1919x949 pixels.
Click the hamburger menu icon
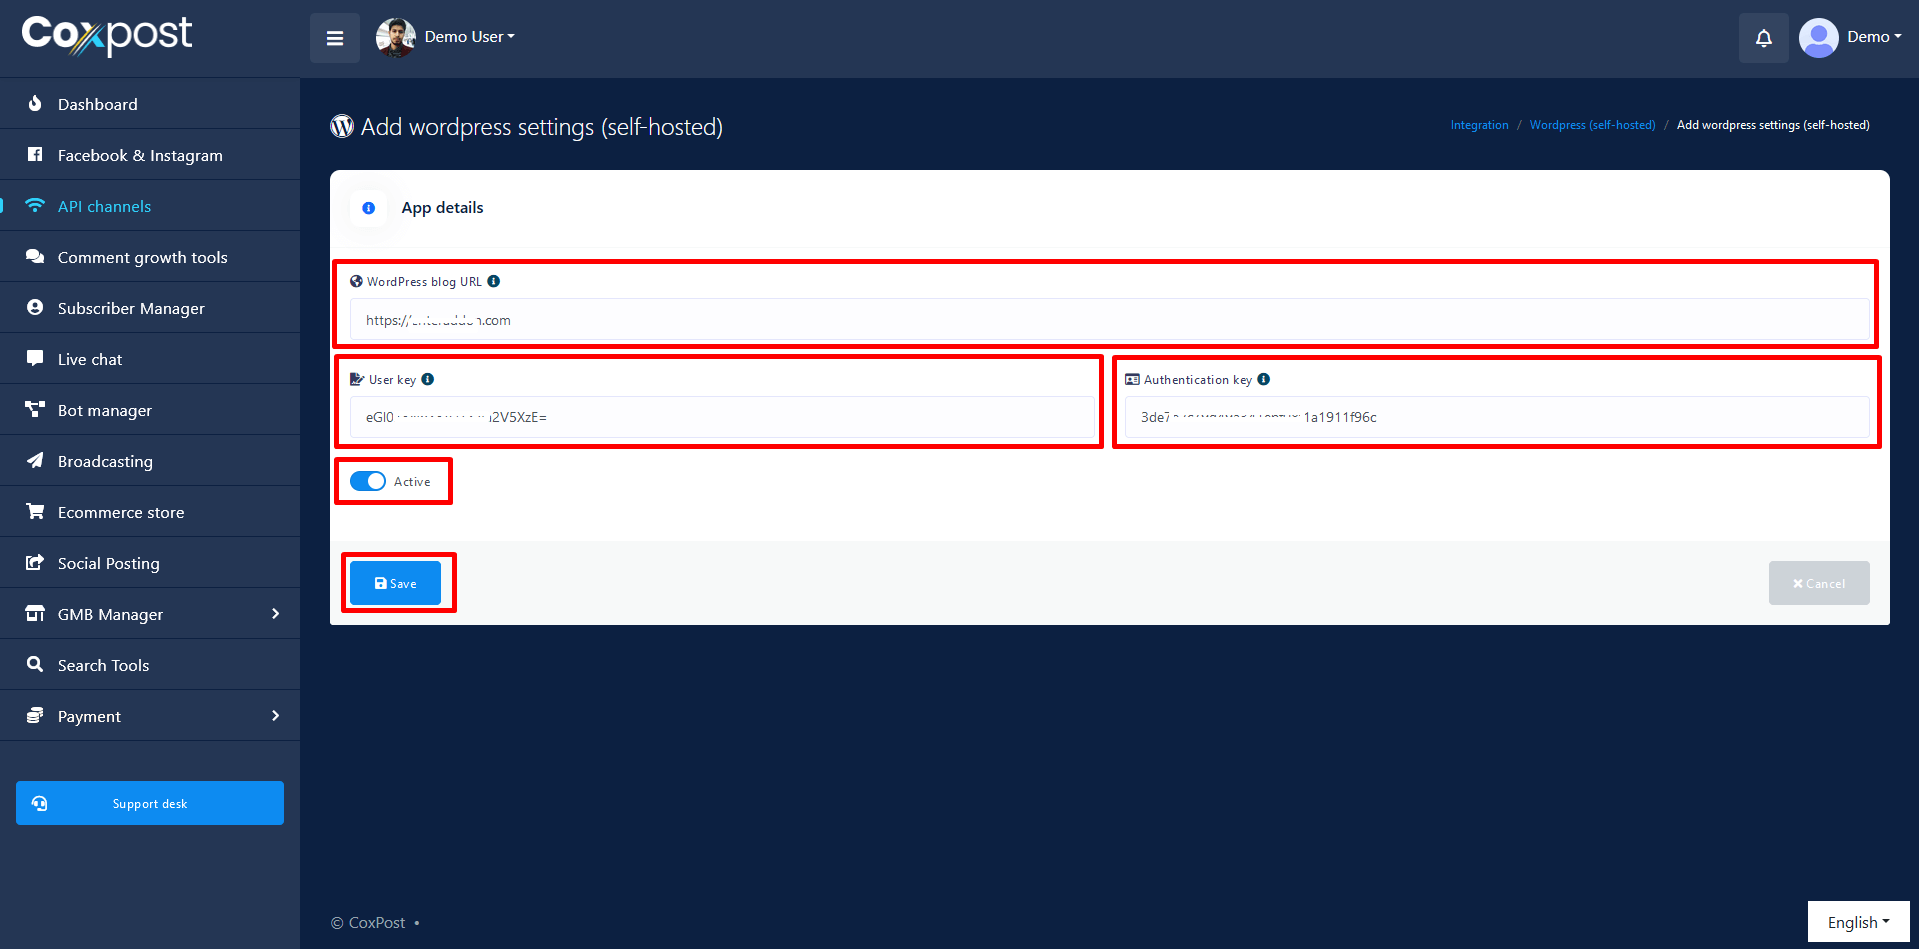(x=334, y=38)
